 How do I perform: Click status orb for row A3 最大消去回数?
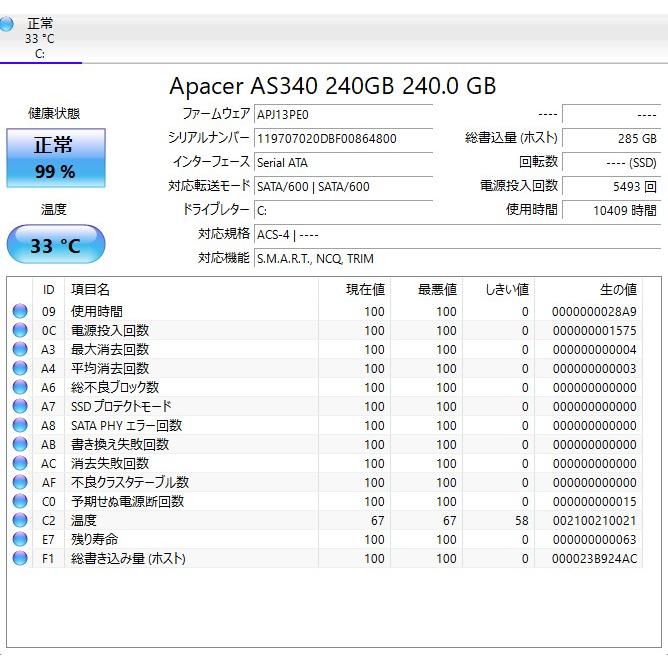20,349
